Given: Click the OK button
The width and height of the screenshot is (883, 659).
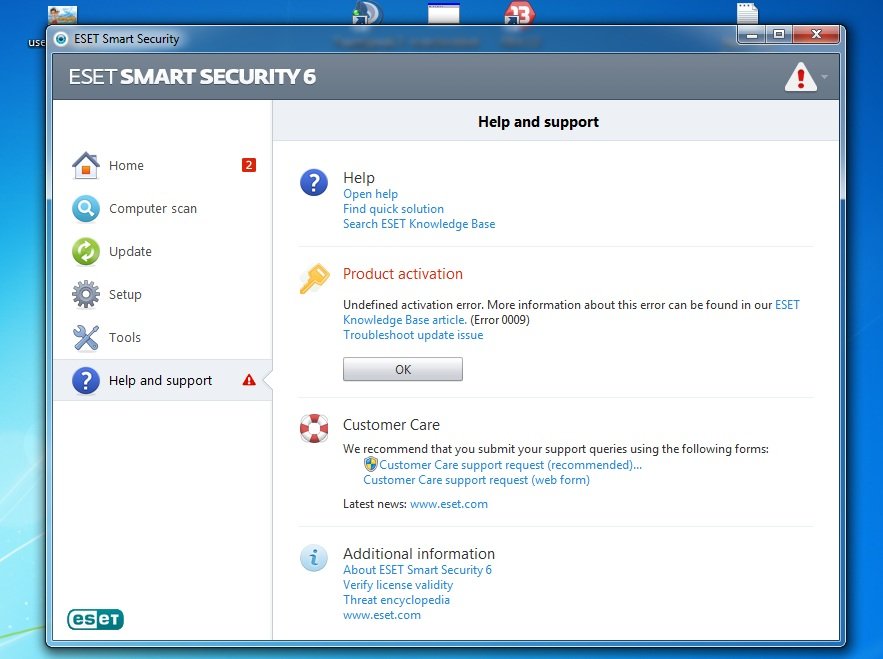Looking at the screenshot, I should point(403,369).
